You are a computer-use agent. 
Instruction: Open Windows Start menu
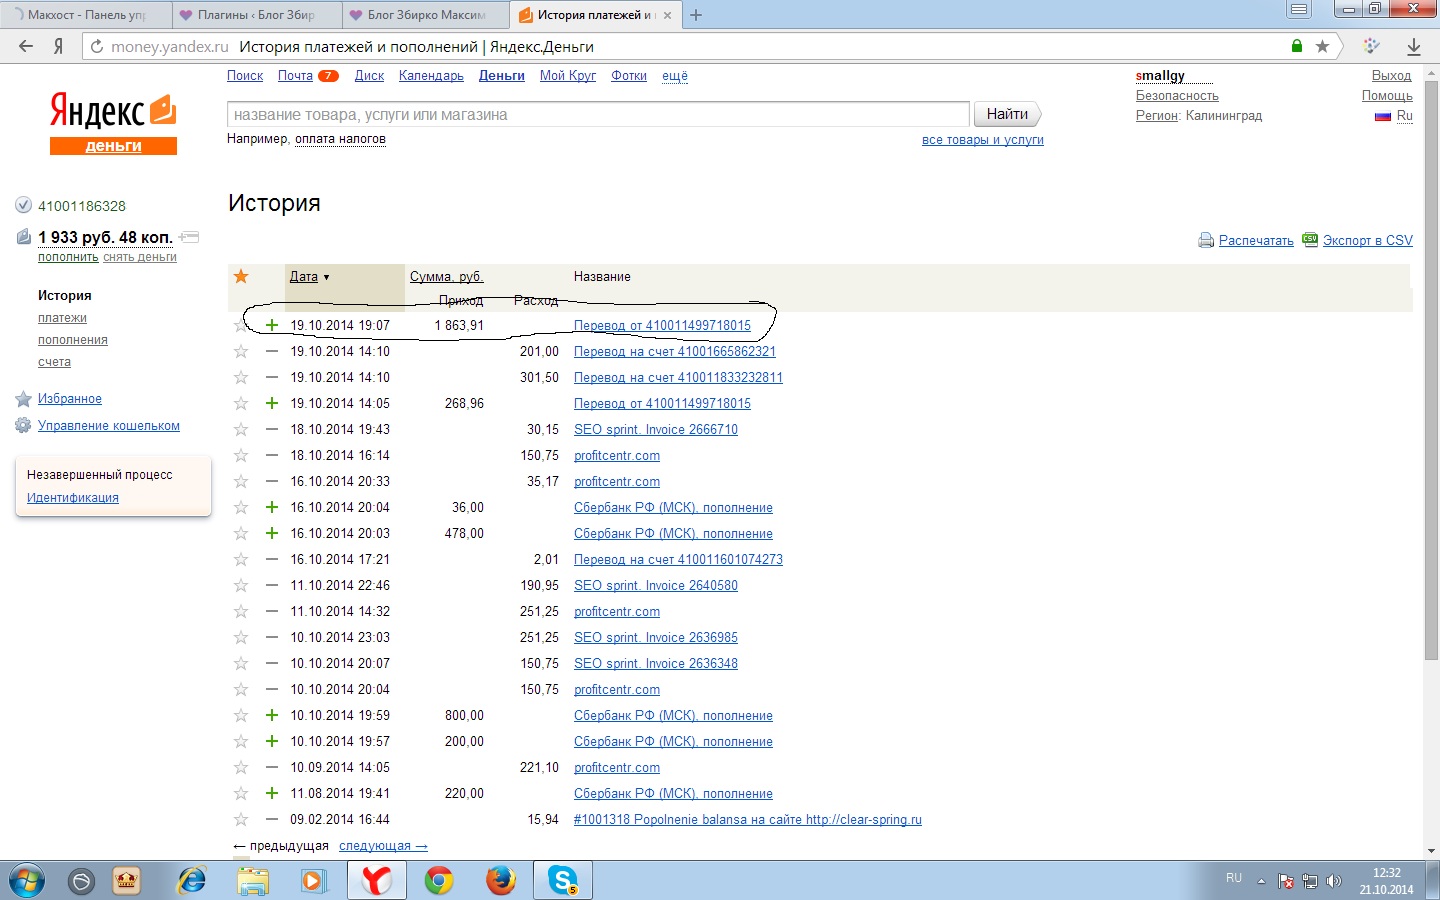click(x=26, y=881)
